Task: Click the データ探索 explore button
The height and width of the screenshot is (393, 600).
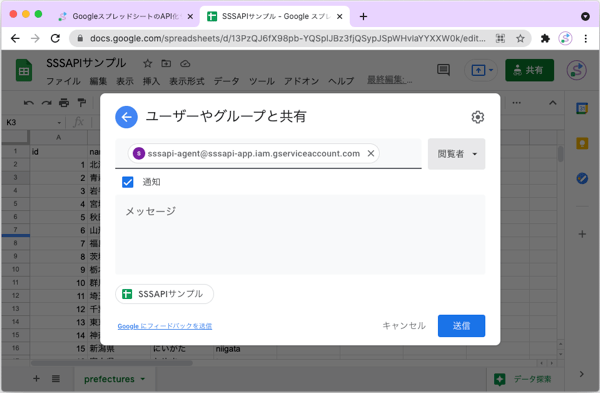Action: pyautogui.click(x=523, y=379)
